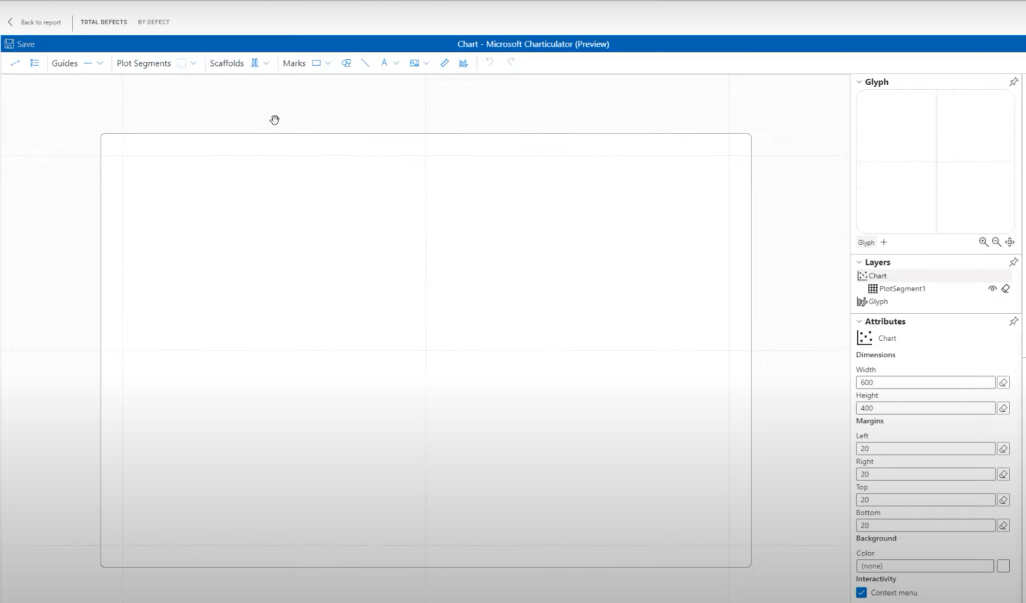The height and width of the screenshot is (603, 1026).
Task: Pin the Attributes panel
Action: tap(1014, 321)
